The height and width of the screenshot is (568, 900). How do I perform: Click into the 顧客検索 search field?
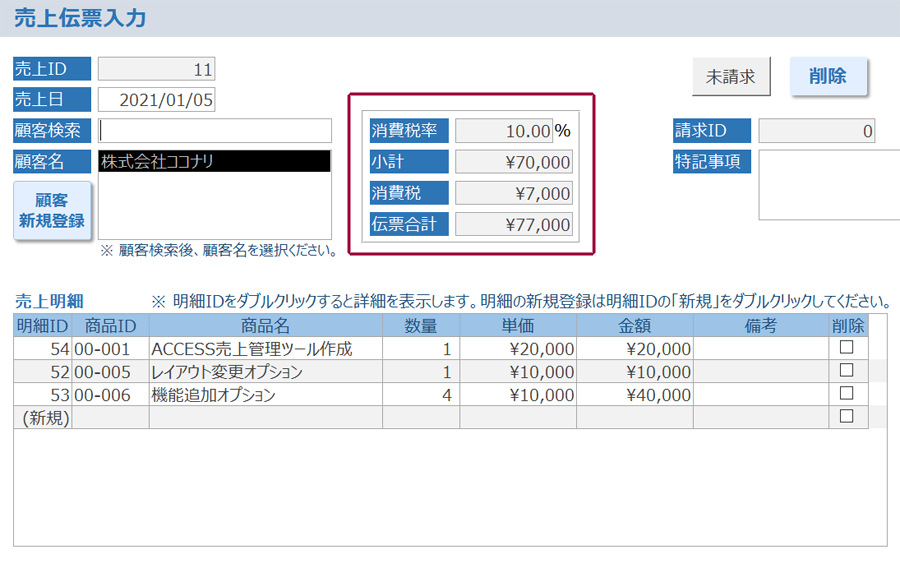coord(215,131)
